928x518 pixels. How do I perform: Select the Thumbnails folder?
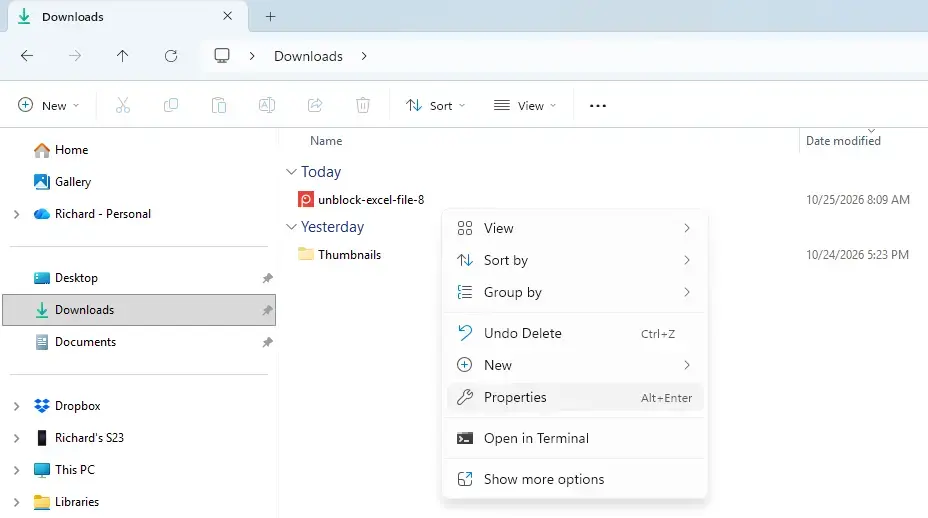coord(340,255)
